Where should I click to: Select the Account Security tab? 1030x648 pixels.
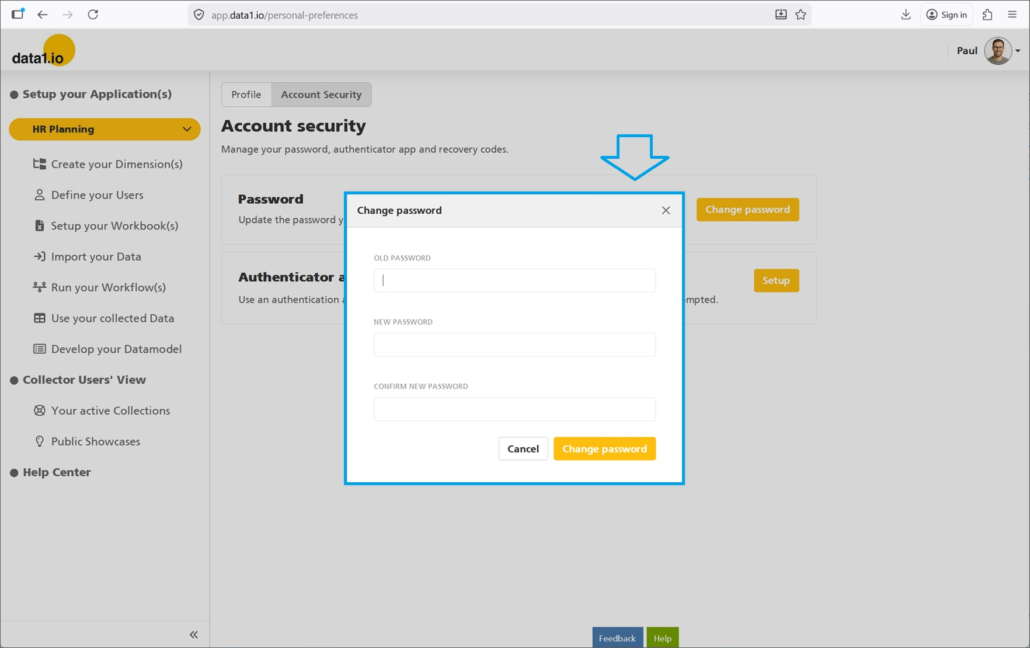pos(321,95)
